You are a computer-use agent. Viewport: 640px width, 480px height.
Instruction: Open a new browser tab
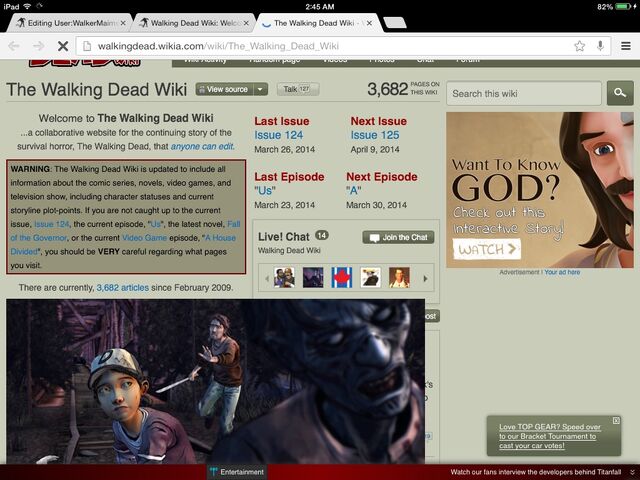tap(395, 23)
